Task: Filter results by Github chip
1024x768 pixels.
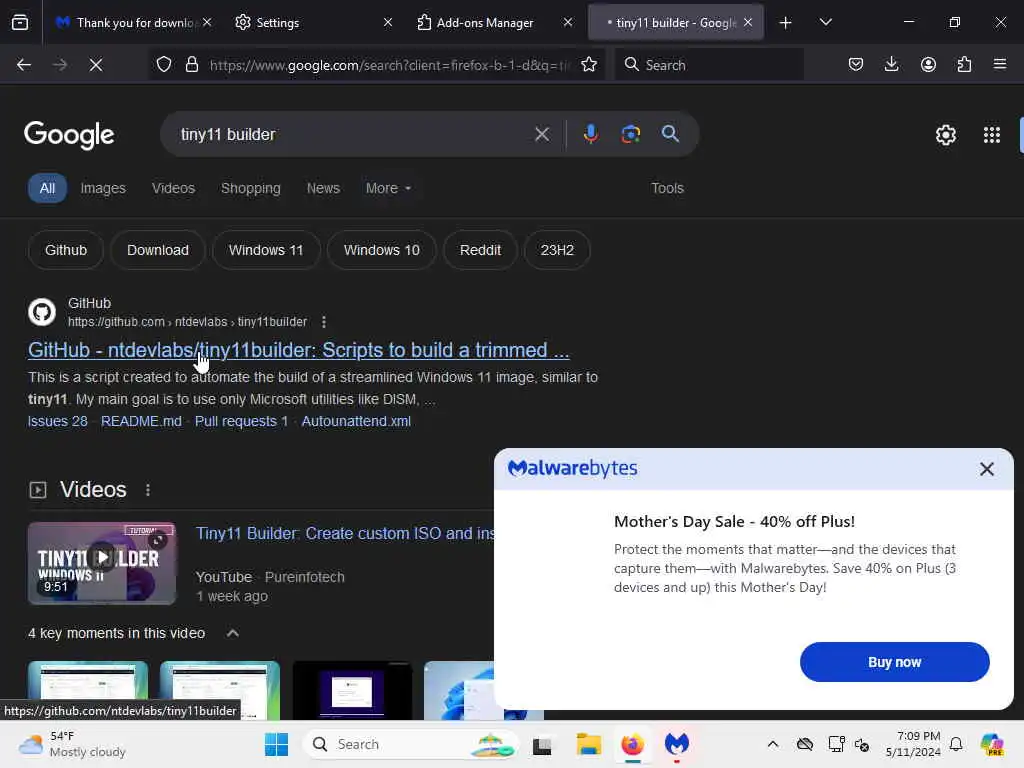Action: 66,250
